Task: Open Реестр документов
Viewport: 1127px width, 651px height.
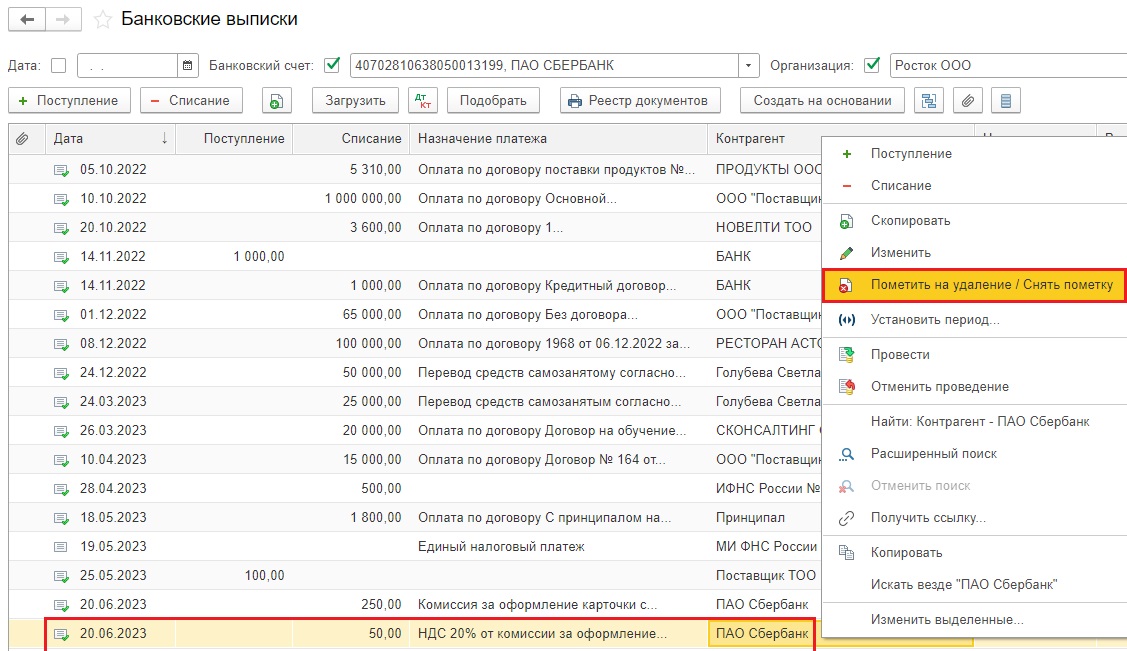Action: pyautogui.click(x=640, y=101)
